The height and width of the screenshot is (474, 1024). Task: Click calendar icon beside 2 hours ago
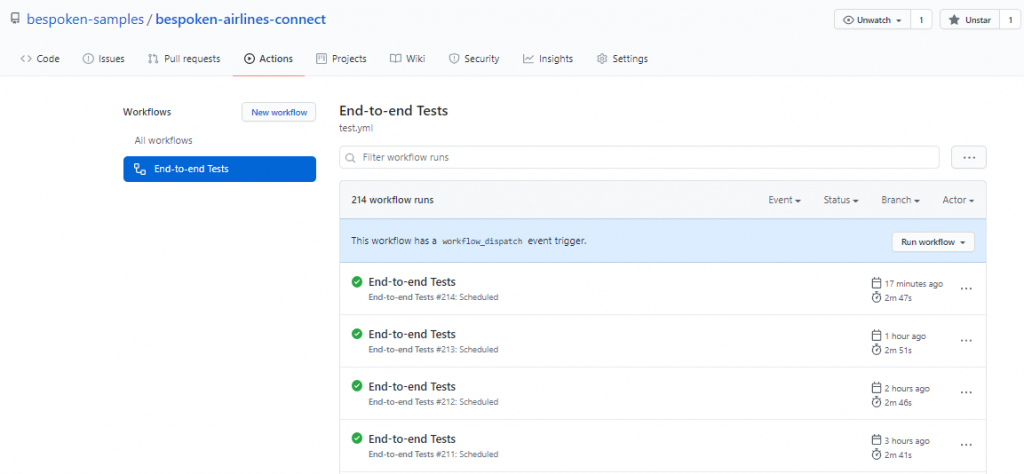click(x=876, y=388)
